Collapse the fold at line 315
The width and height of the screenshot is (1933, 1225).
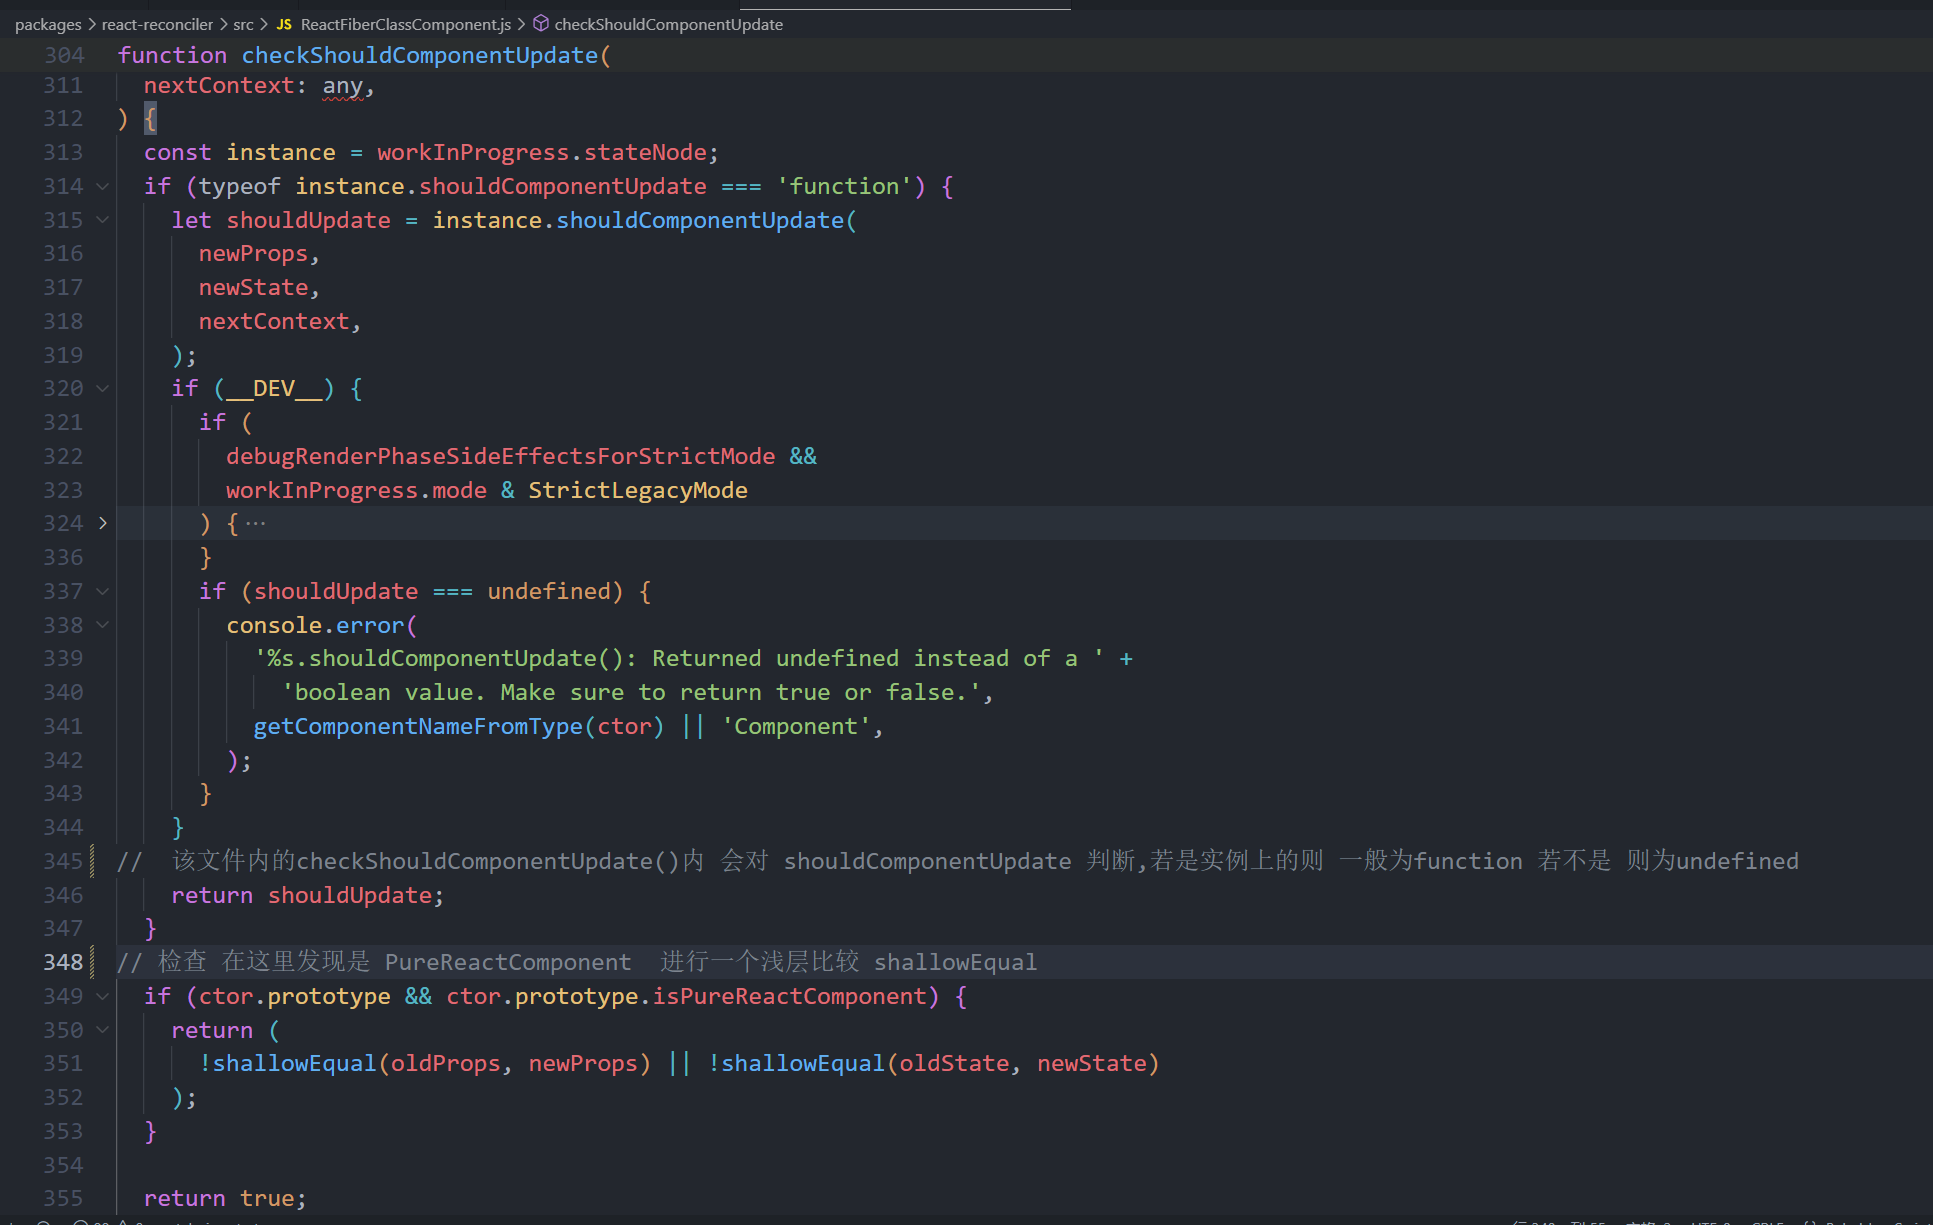102,220
